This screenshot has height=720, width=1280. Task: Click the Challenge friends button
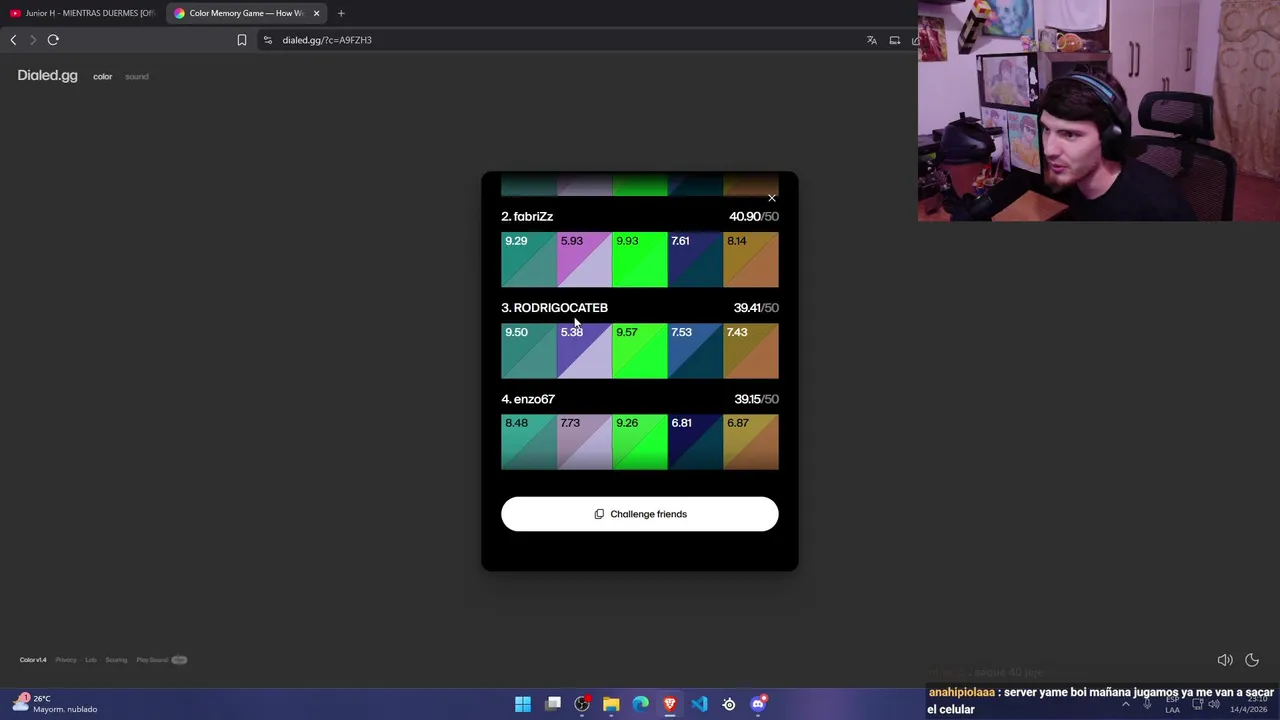point(640,514)
